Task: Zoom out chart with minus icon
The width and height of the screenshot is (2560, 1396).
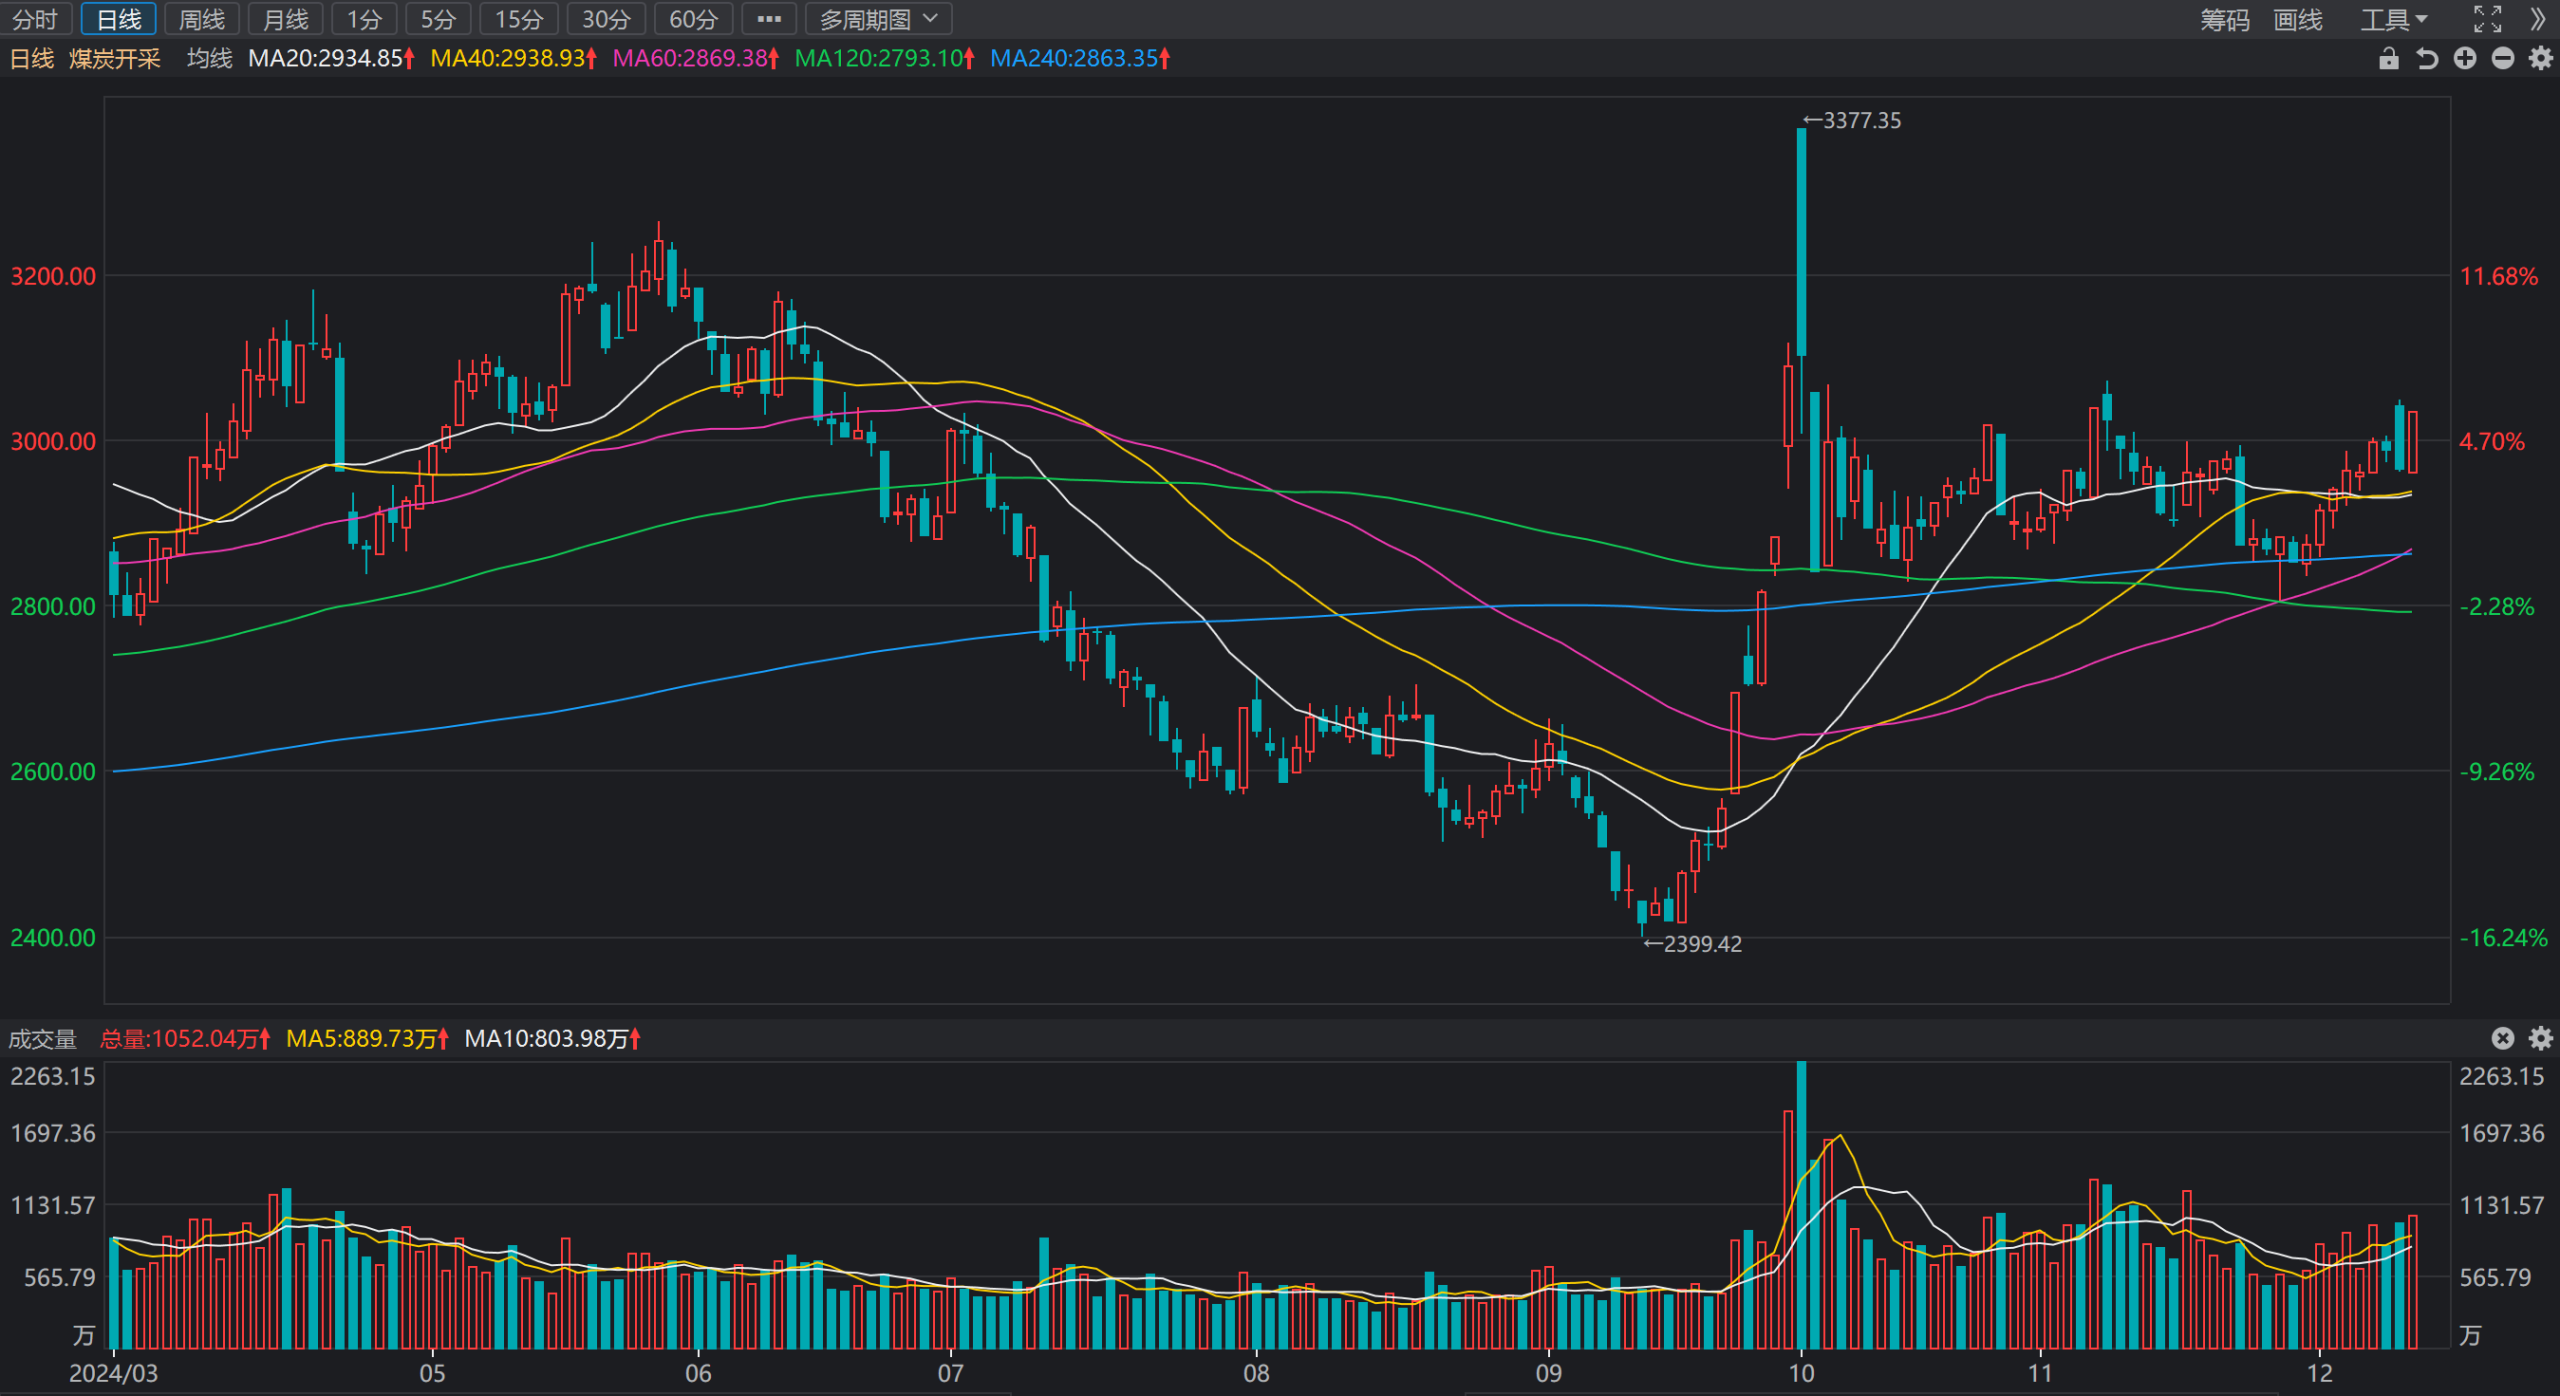Action: (x=2503, y=59)
